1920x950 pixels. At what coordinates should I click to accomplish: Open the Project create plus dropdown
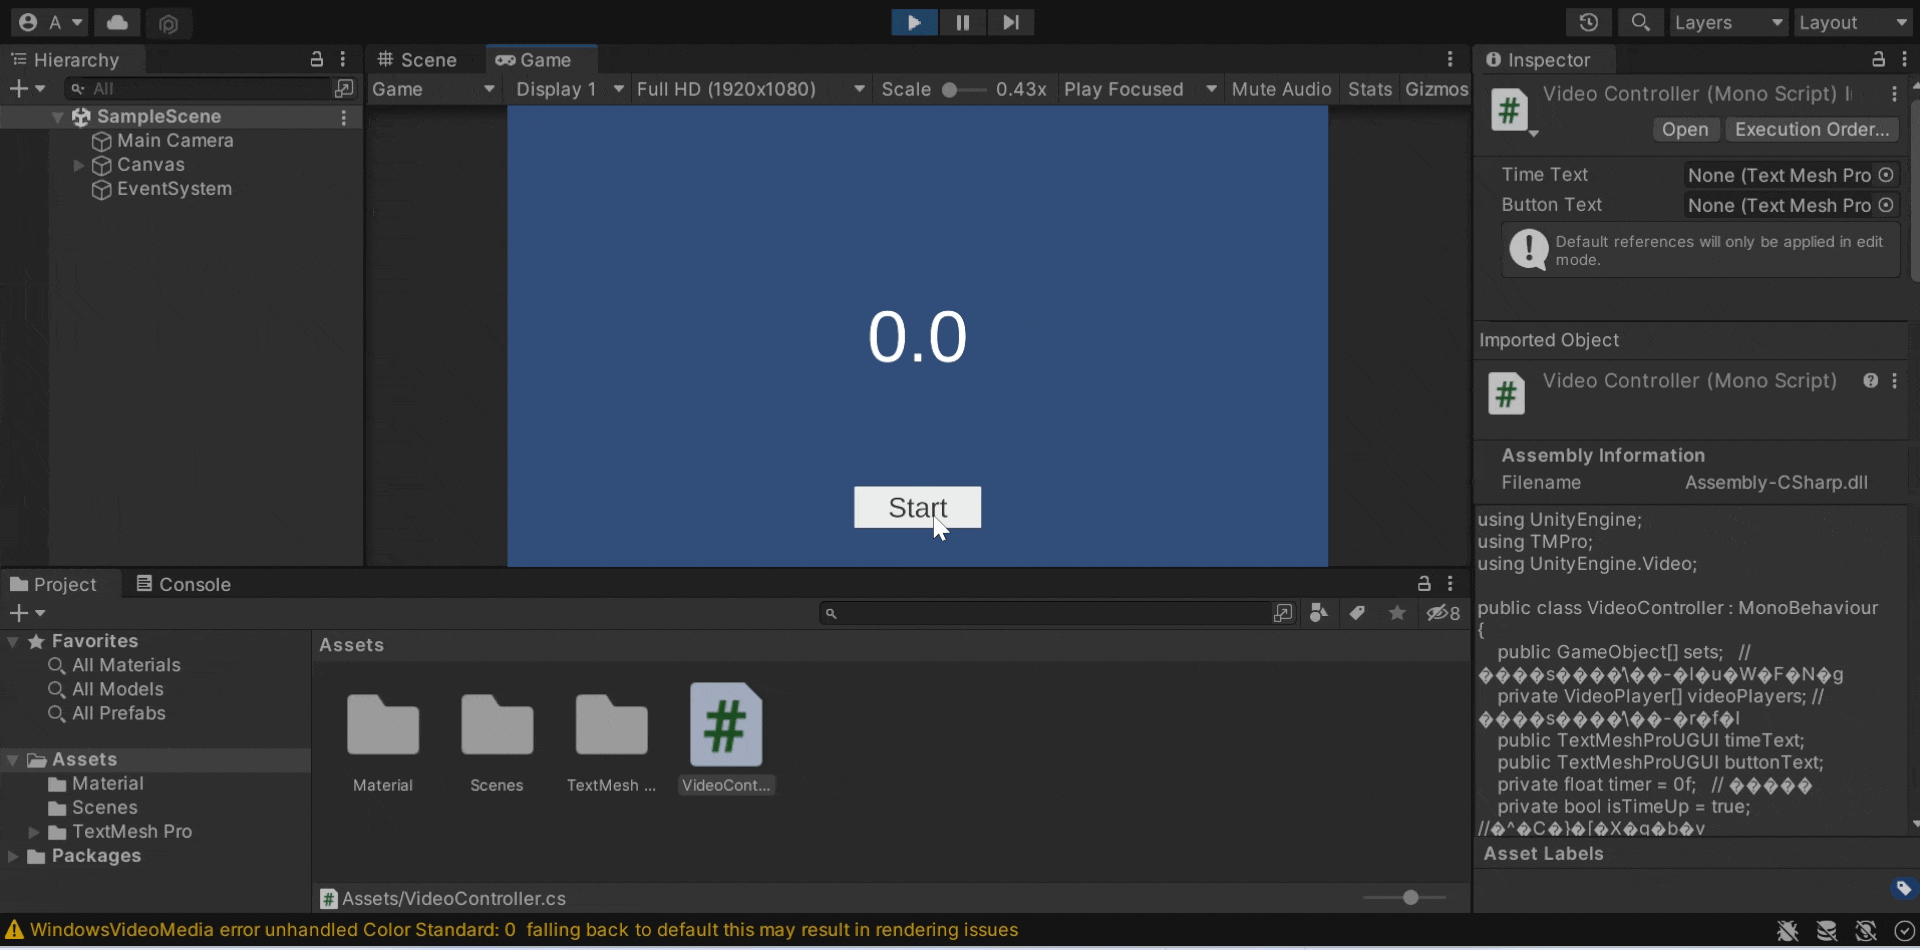27,613
